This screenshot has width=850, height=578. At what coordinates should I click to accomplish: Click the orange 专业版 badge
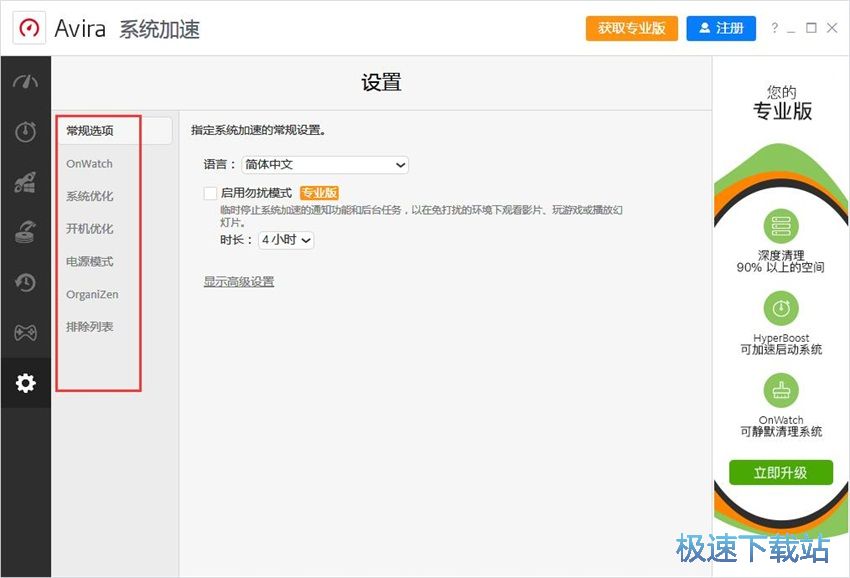[x=319, y=193]
